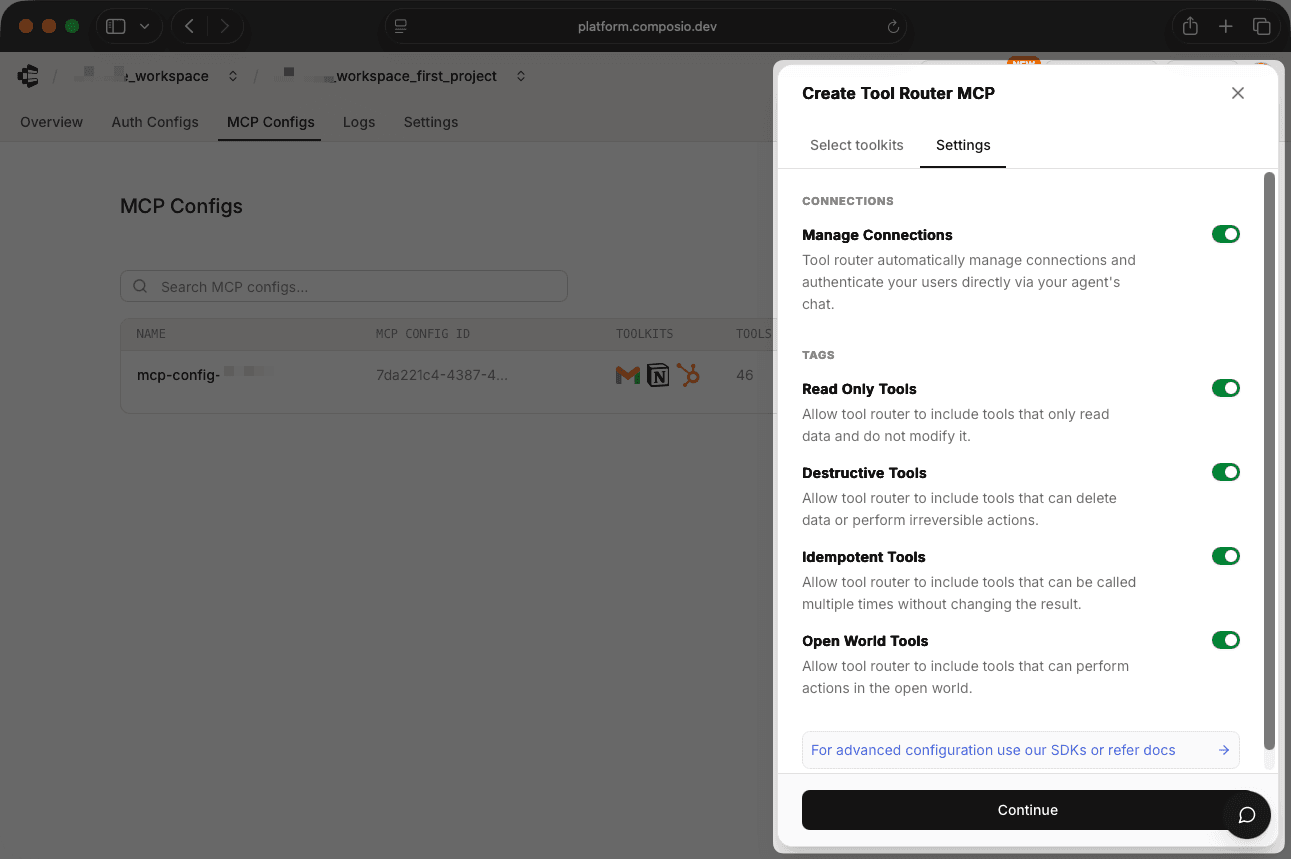Click the Notion toolkit icon

click(x=658, y=375)
